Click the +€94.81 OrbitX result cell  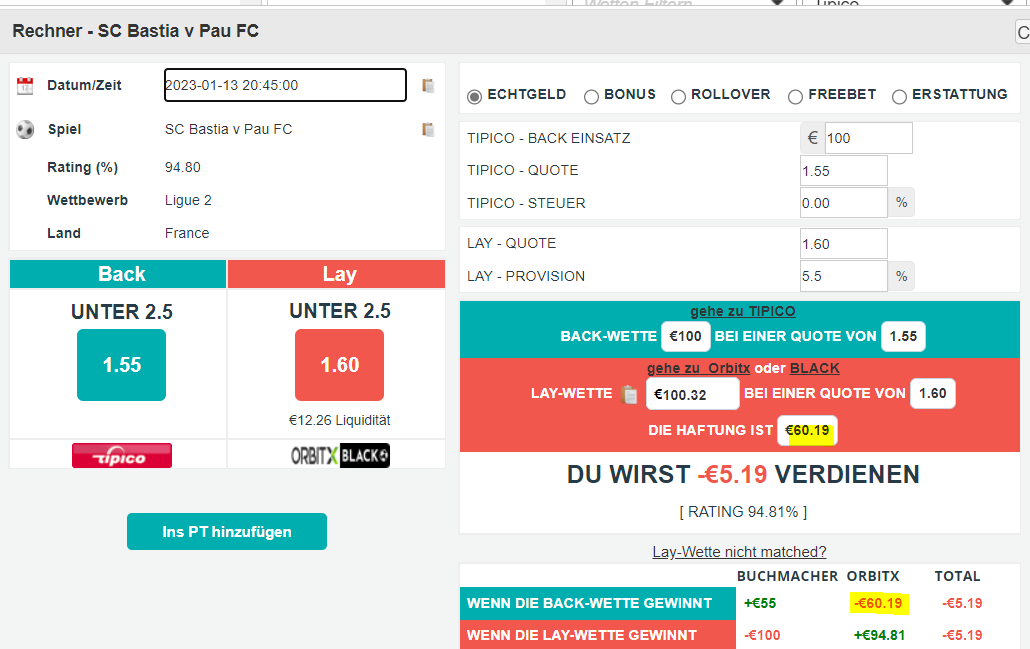tap(879, 635)
